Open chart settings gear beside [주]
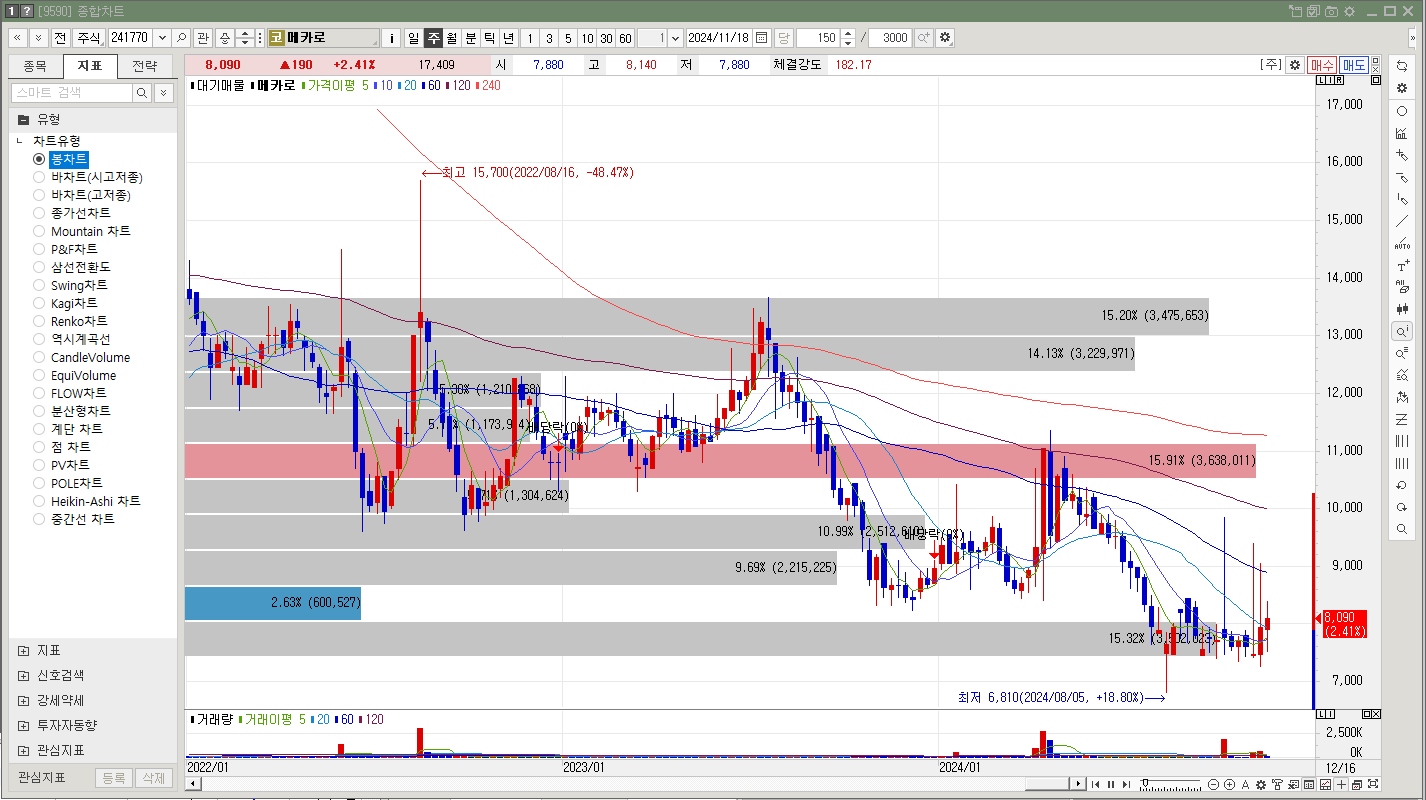Image resolution: width=1426 pixels, height=800 pixels. (1295, 65)
